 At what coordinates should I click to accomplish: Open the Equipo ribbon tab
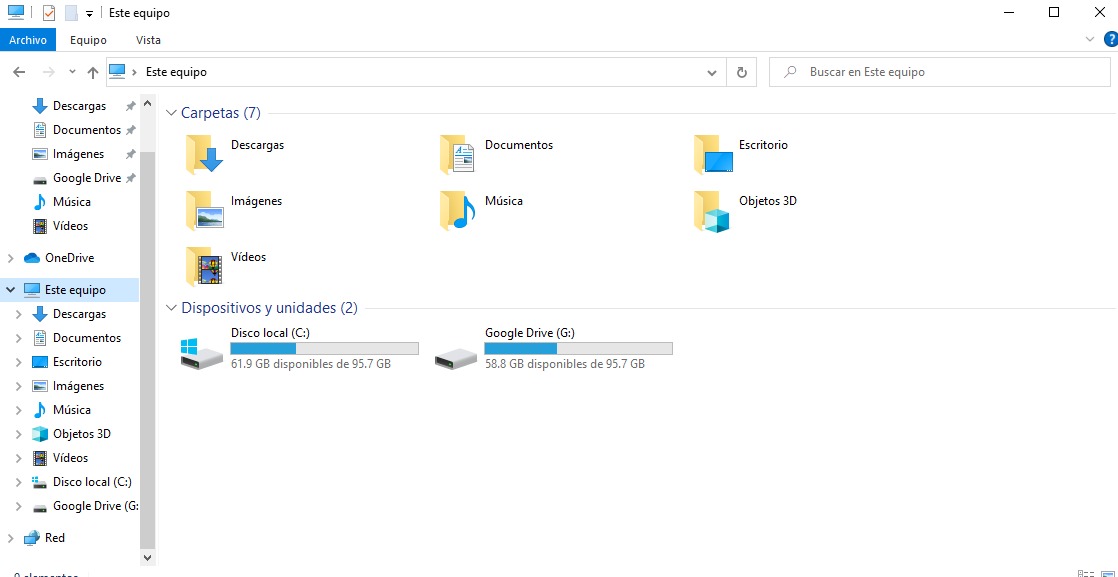tap(88, 40)
